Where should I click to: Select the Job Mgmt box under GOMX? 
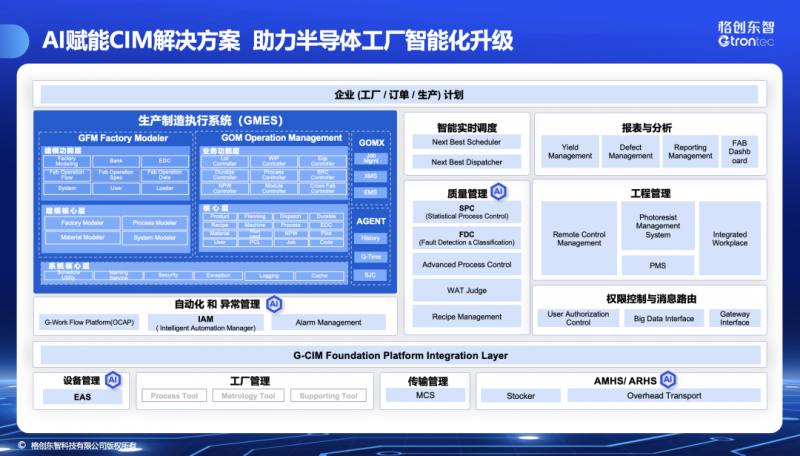371,159
